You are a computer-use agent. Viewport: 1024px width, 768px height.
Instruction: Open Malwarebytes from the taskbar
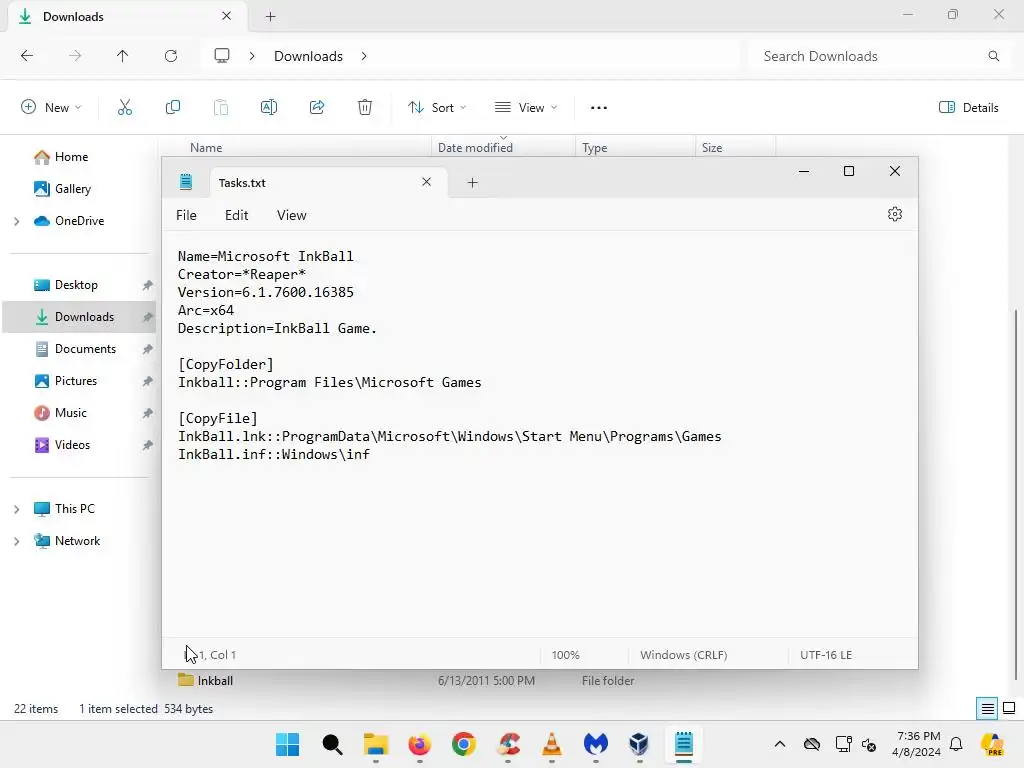596,744
